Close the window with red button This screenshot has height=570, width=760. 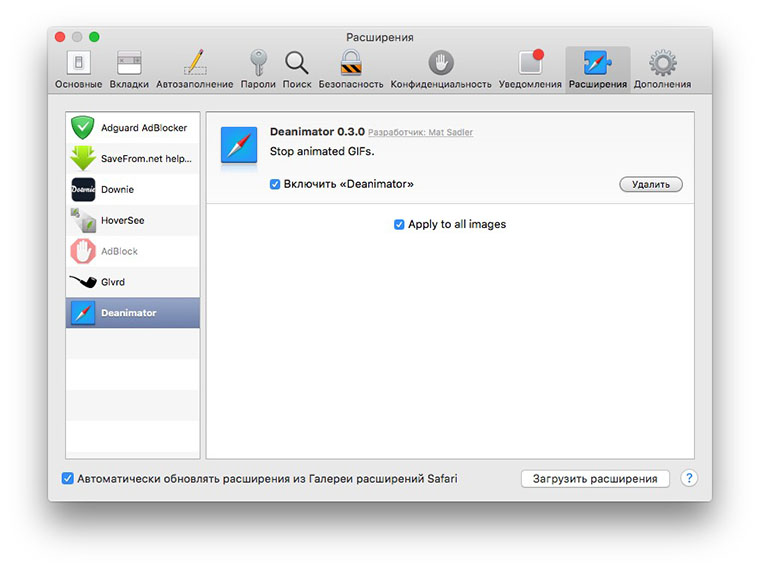point(60,37)
